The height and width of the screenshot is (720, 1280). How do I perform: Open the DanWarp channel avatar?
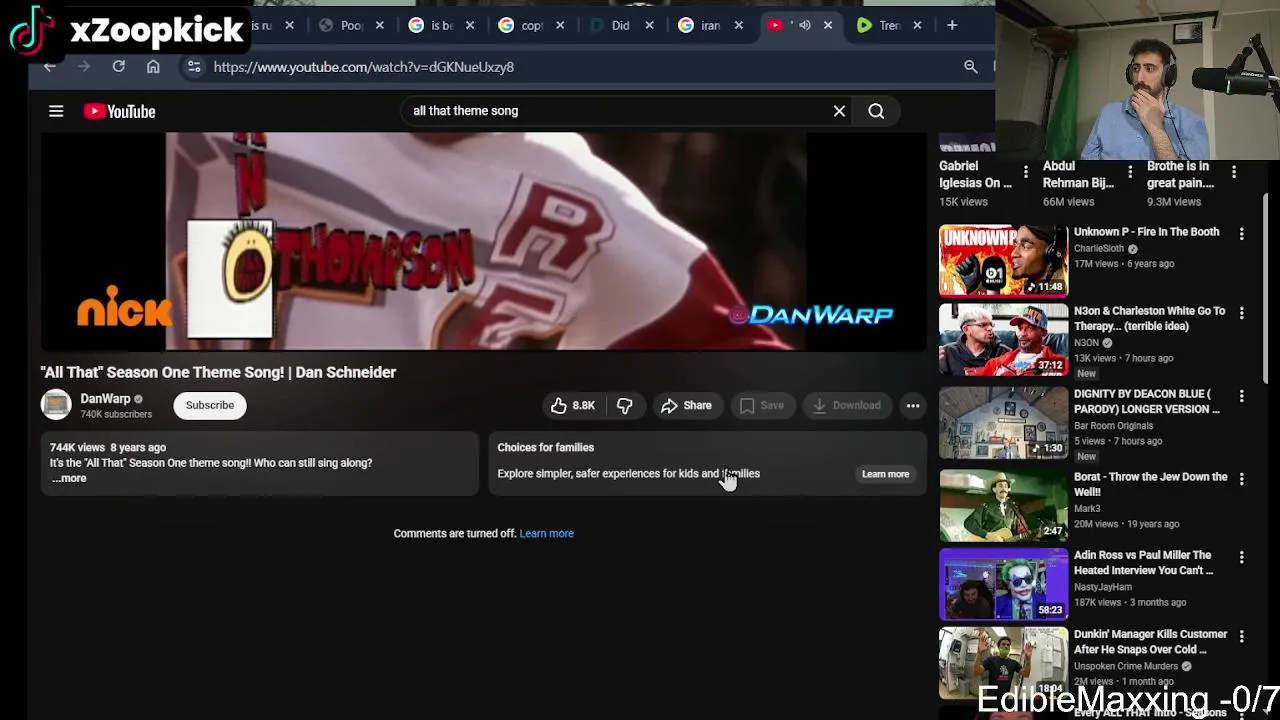click(56, 404)
